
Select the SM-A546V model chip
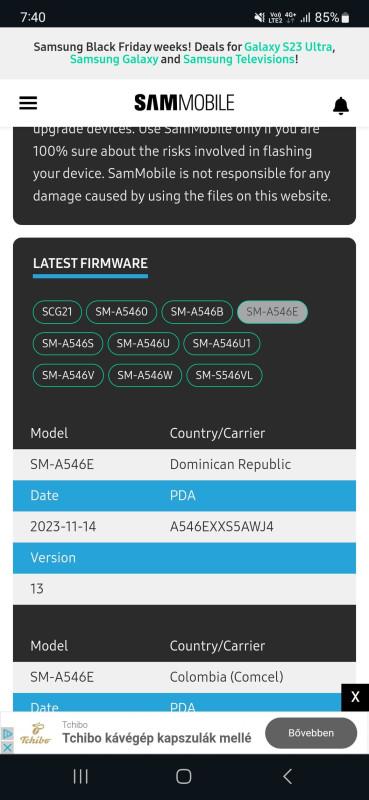click(x=68, y=376)
